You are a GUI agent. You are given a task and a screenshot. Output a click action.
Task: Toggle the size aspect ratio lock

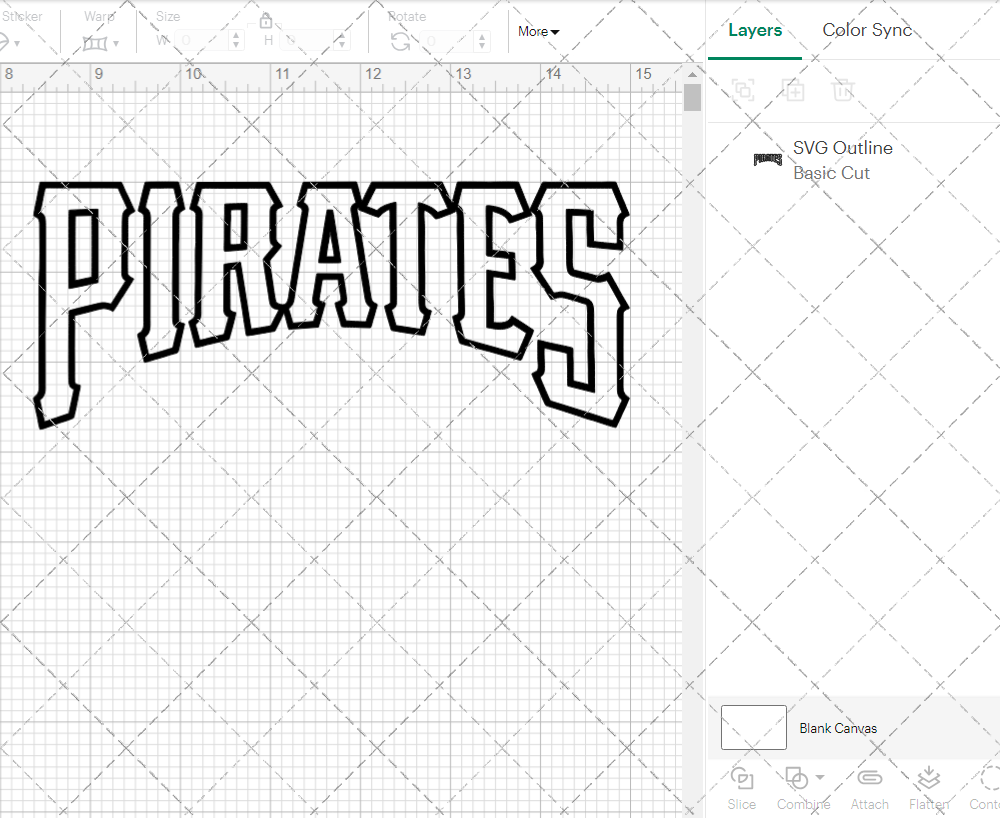tap(266, 22)
